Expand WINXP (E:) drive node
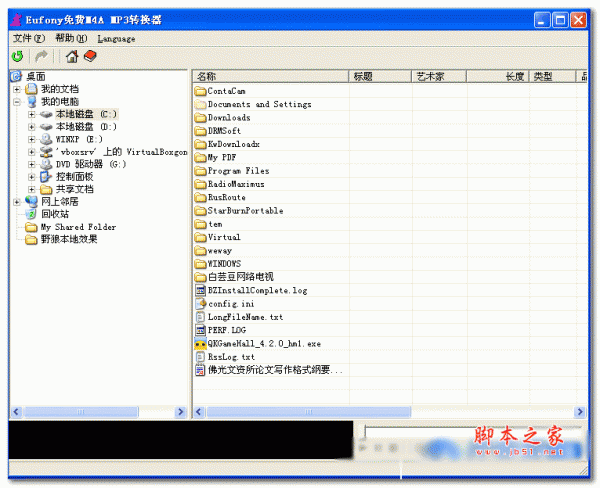The height and width of the screenshot is (488, 600). [x=32, y=139]
